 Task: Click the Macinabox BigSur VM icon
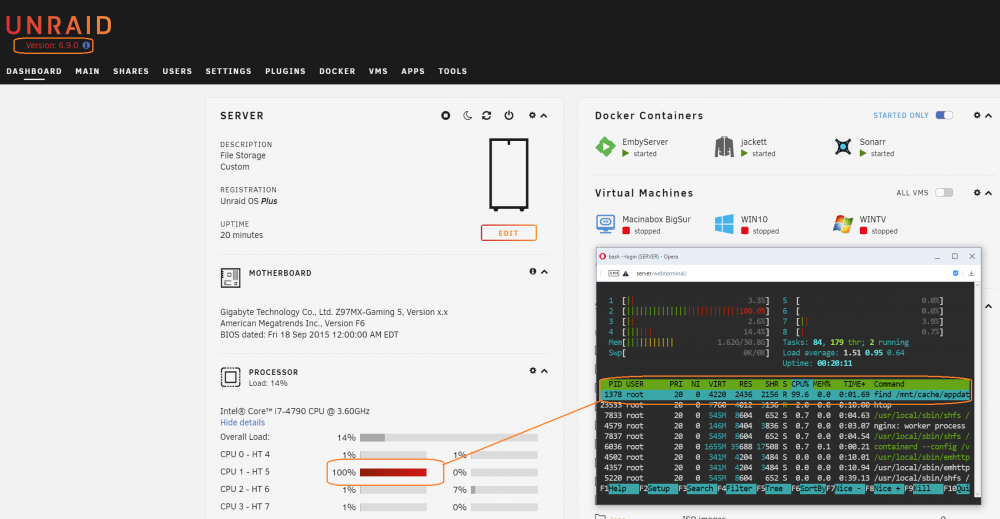[x=605, y=224]
